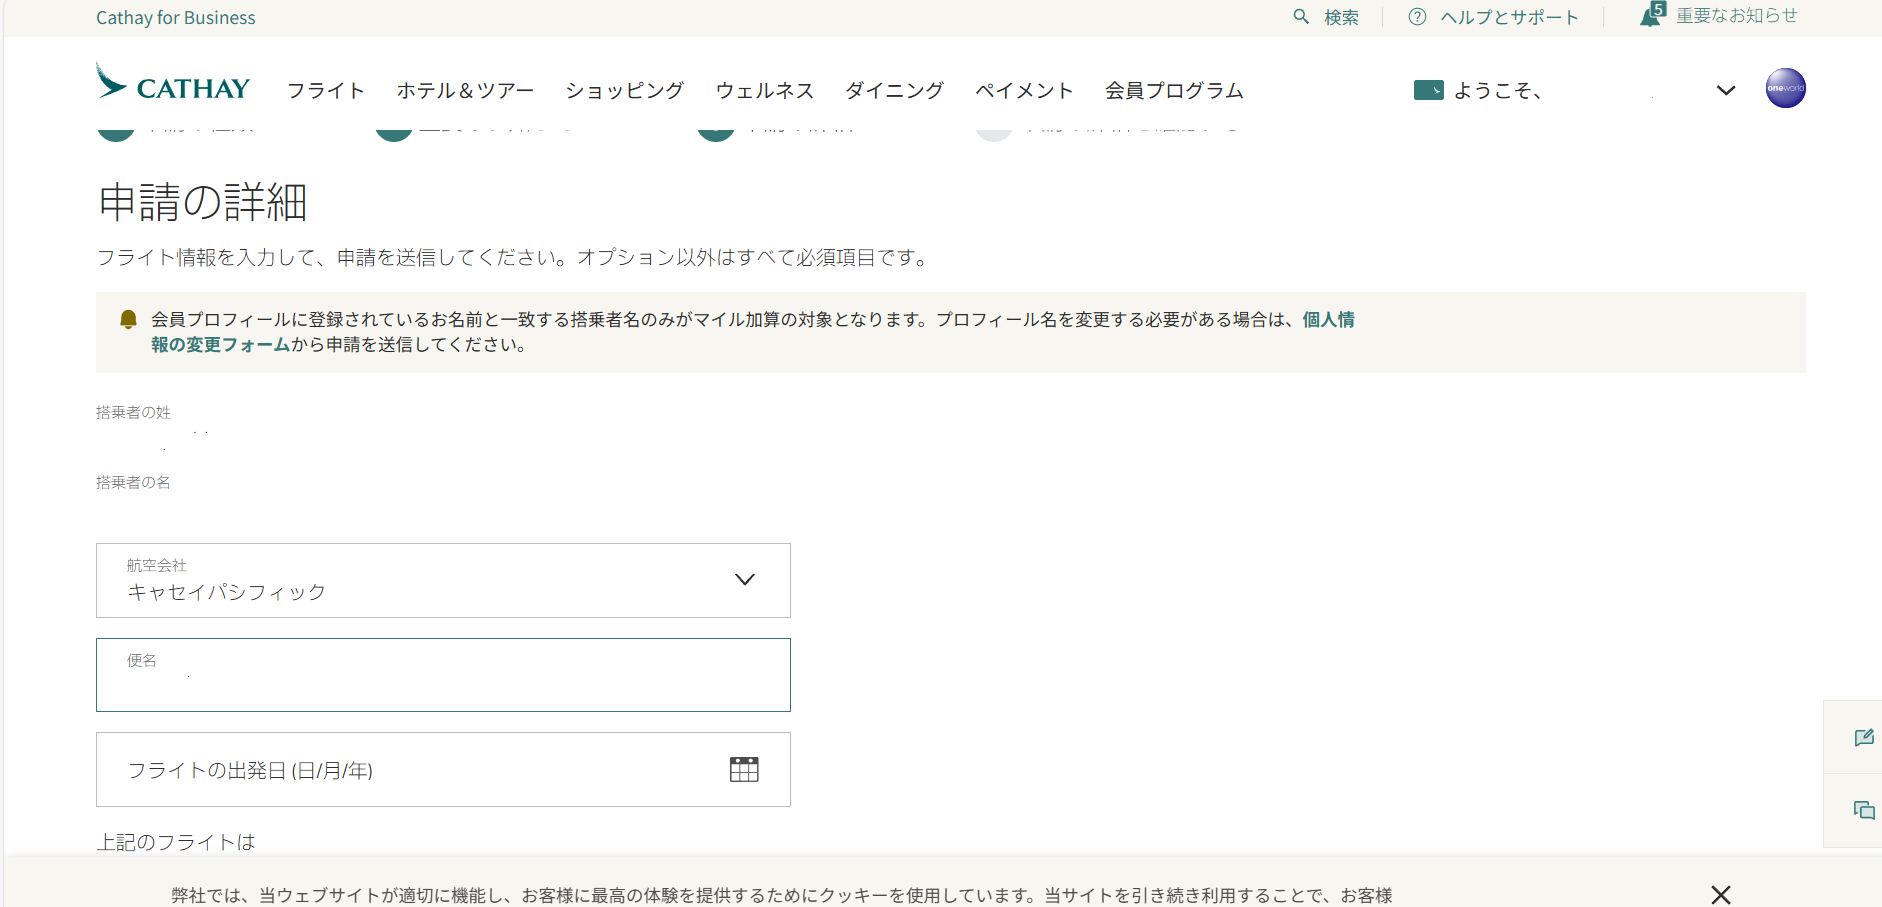The image size is (1882, 907).
Task: Open the calendar date picker icon
Action: tap(744, 769)
